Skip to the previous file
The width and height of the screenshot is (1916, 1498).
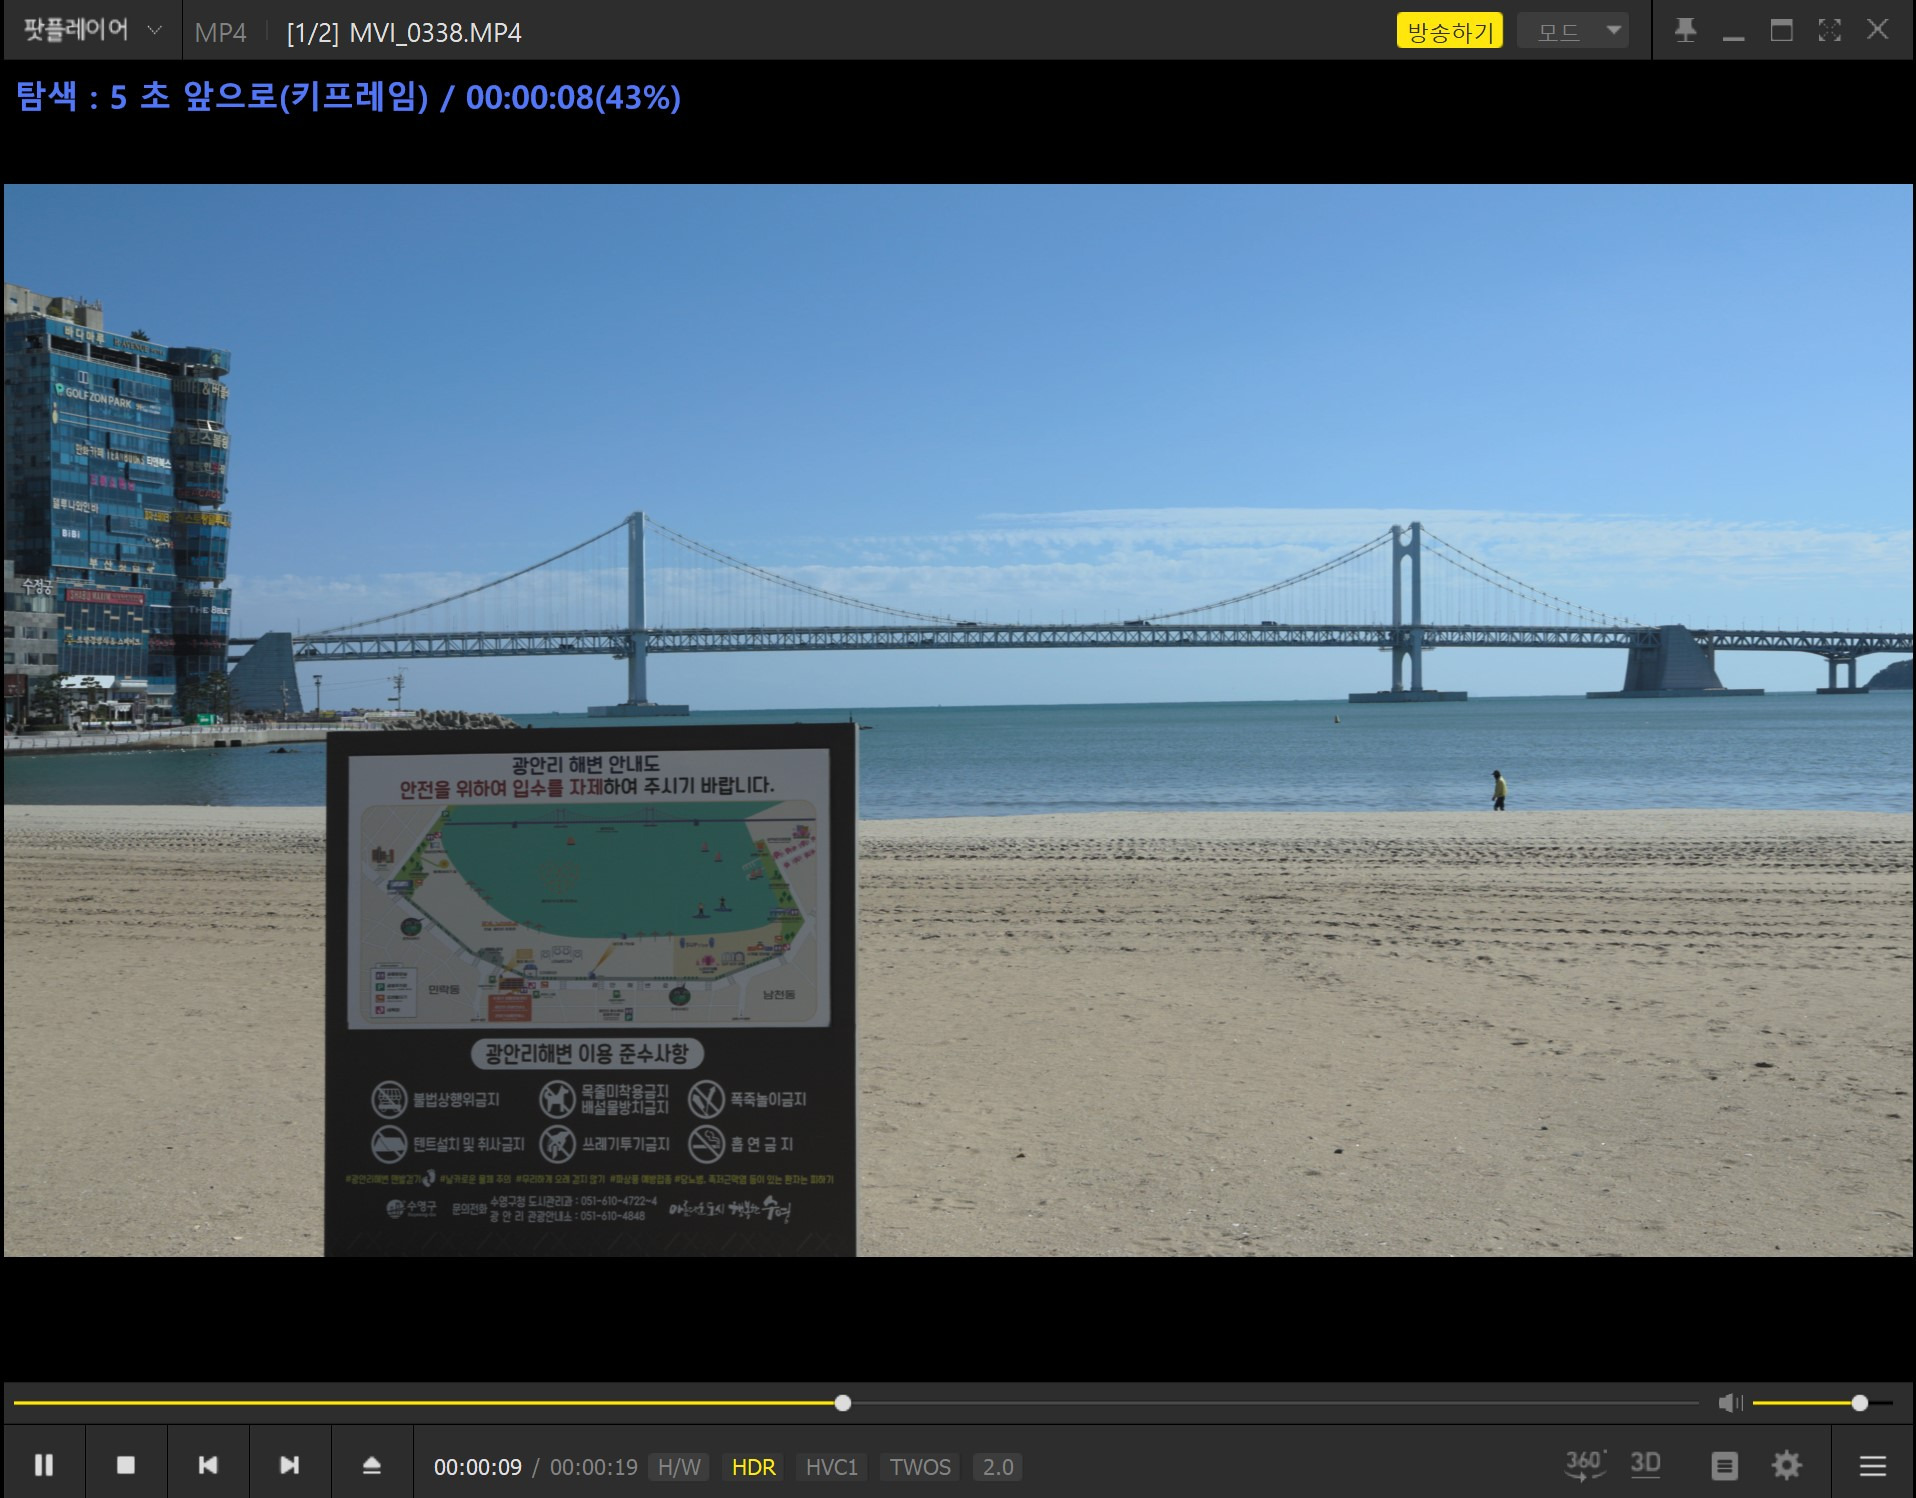208,1465
